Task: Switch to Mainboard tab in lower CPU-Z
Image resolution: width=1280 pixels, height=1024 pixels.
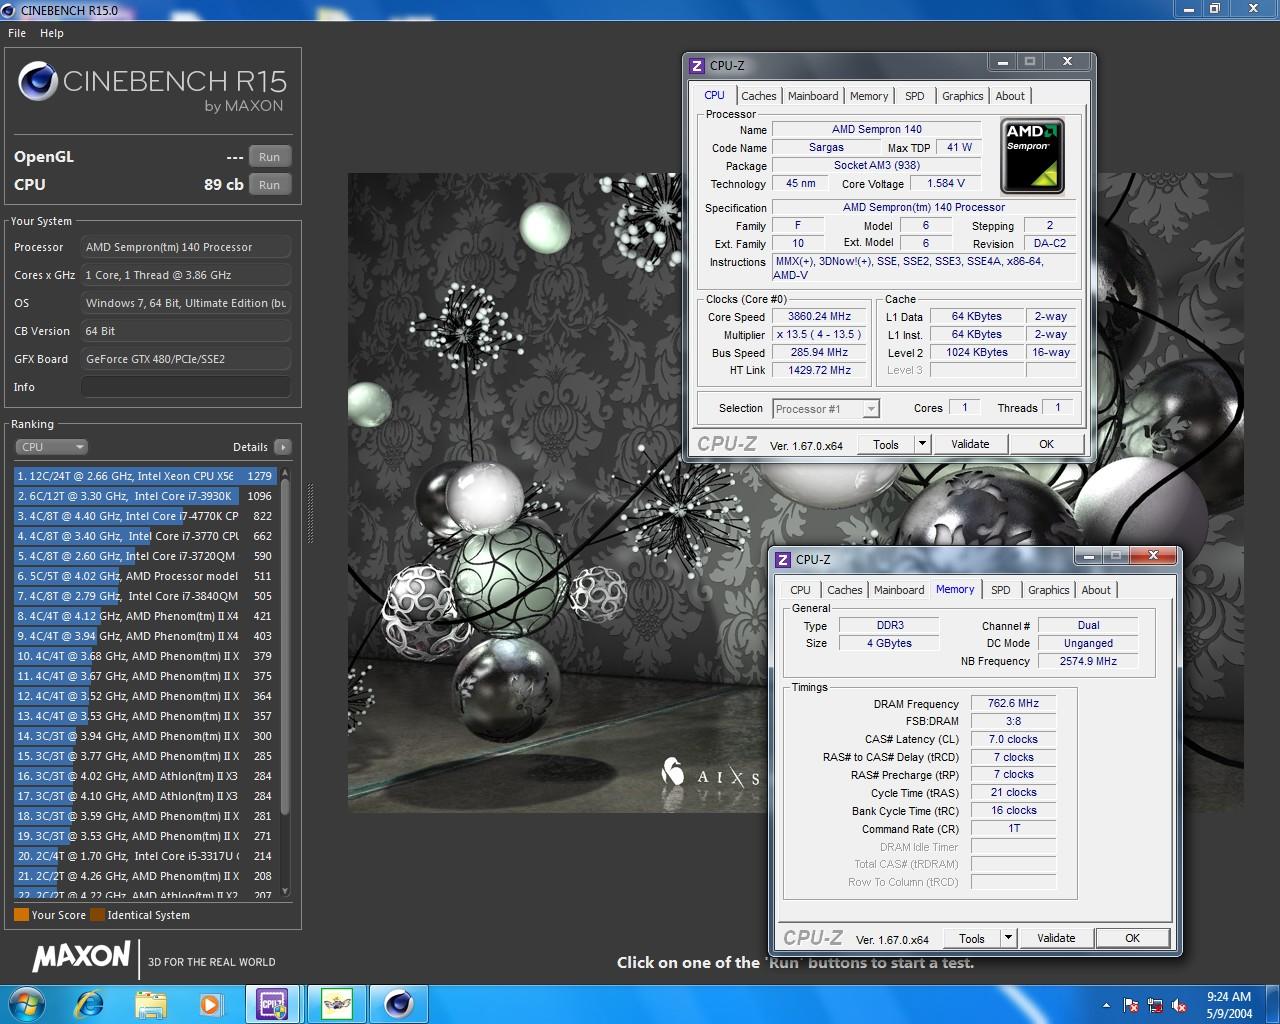Action: (x=899, y=590)
